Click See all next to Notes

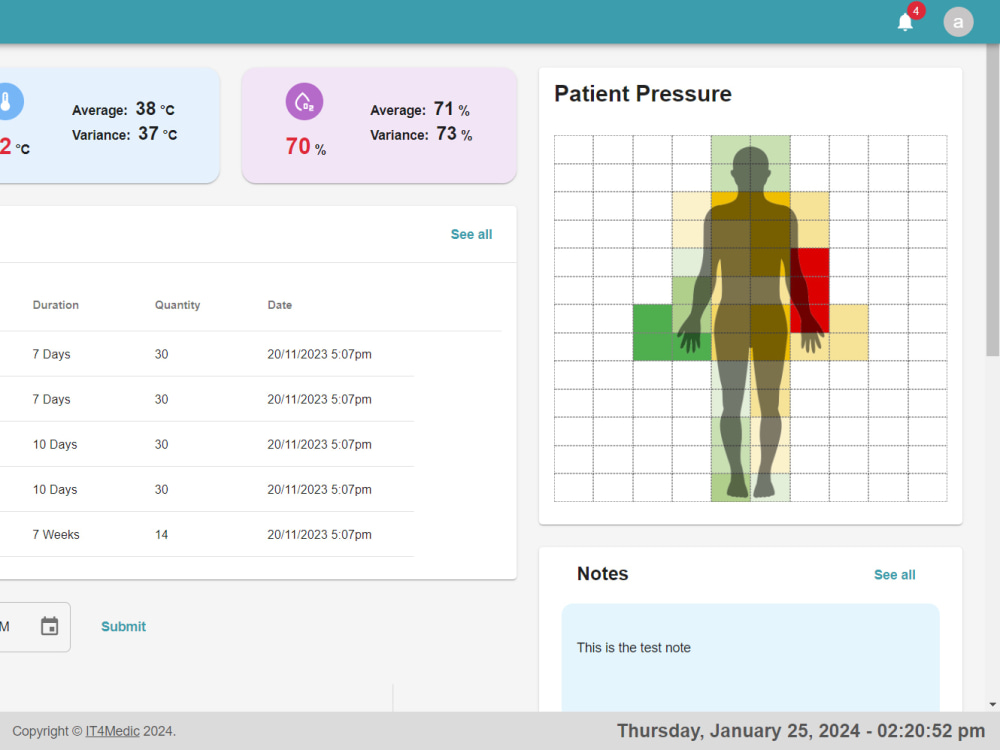(894, 575)
